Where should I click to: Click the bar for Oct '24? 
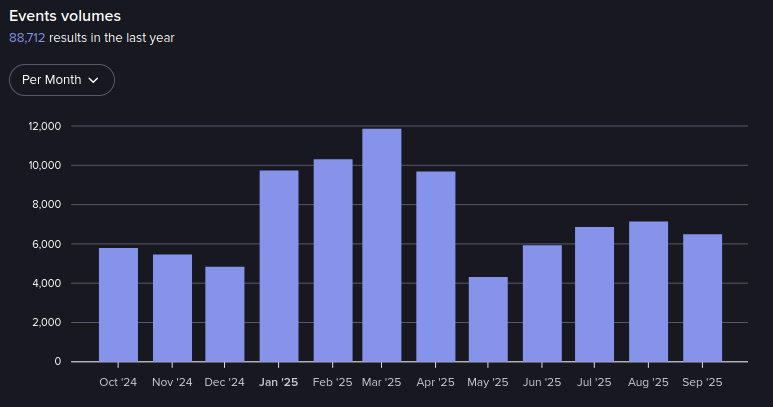(118, 304)
